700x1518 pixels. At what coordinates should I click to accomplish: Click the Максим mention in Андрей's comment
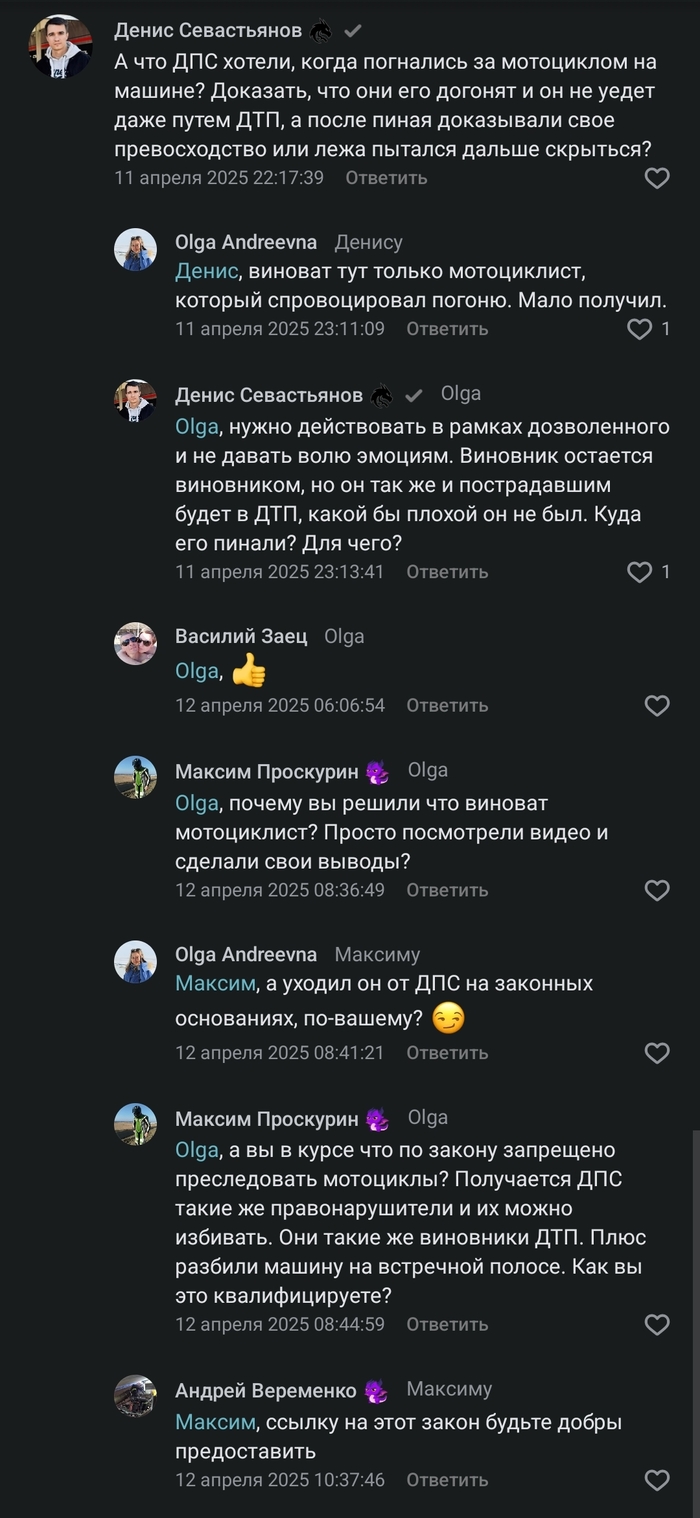[x=215, y=1422]
